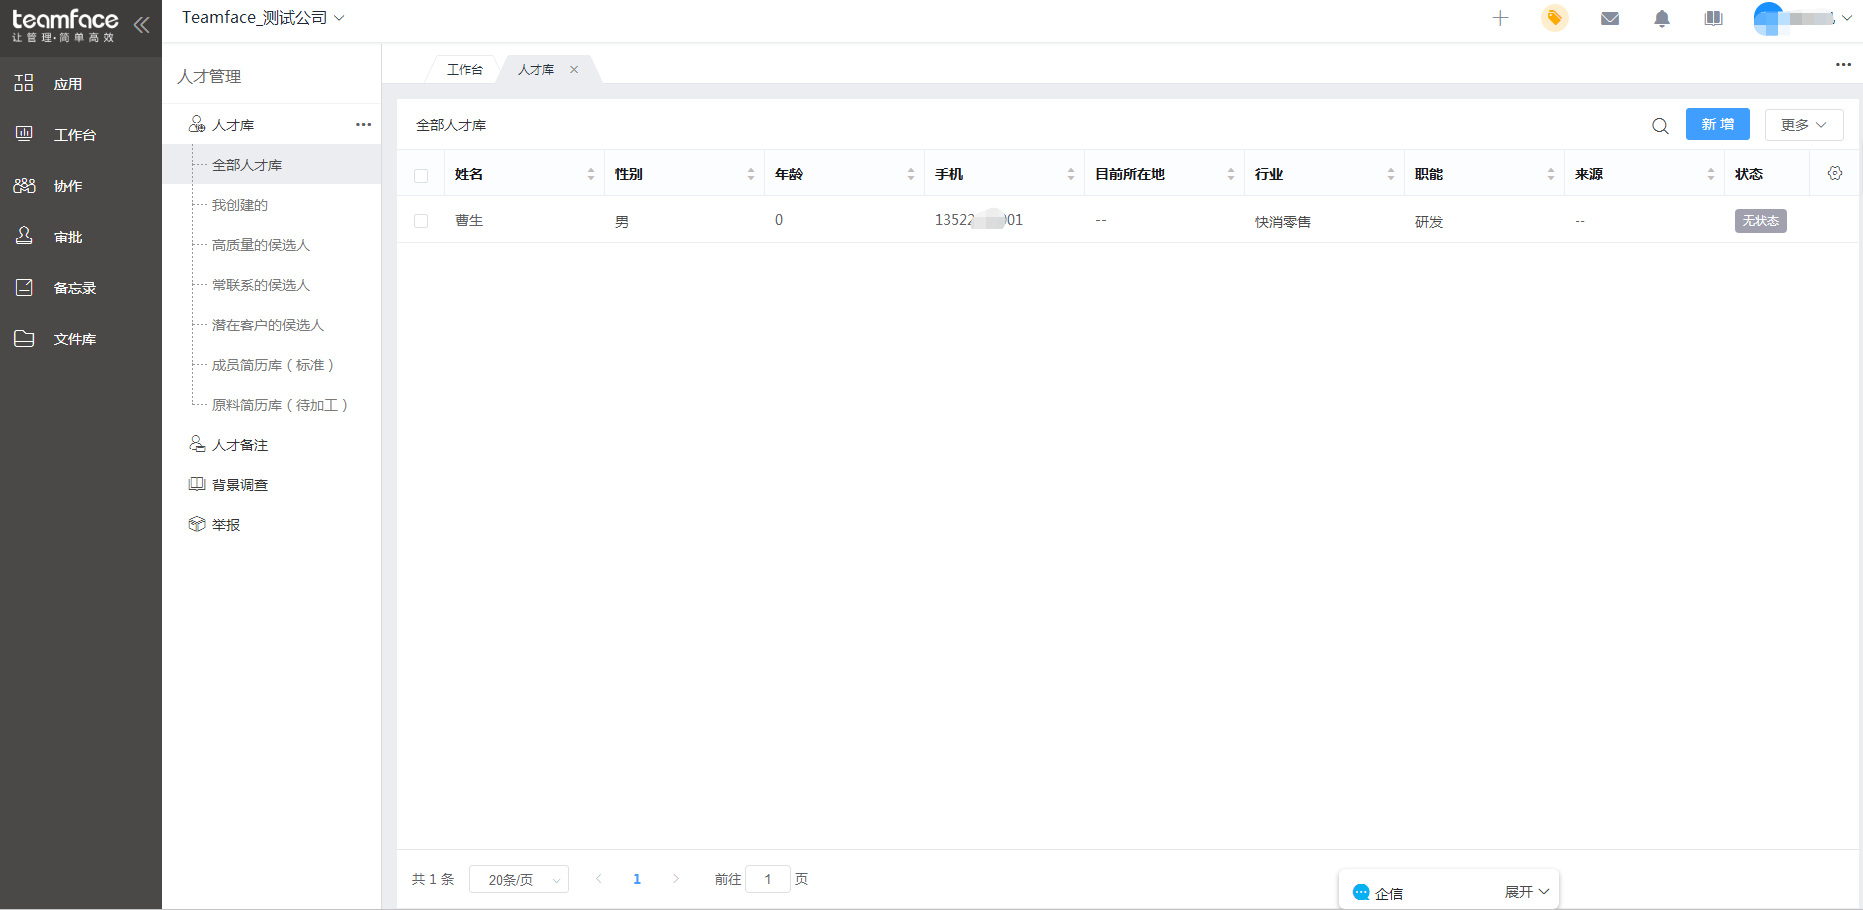The width and height of the screenshot is (1863, 910).
Task: Click the phone number cell for 曹生
Action: (x=979, y=220)
